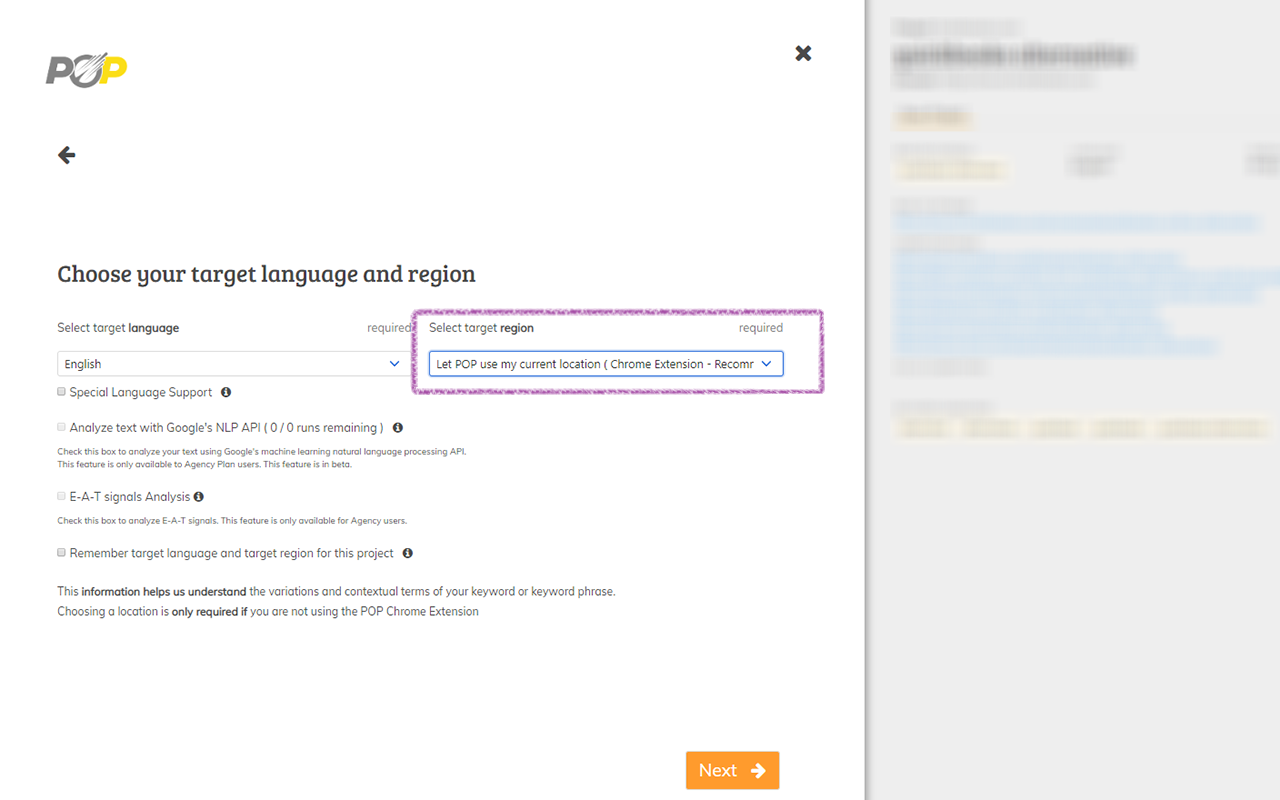The height and width of the screenshot is (800, 1280).
Task: Open info icon next to Google's NLP API
Action: (x=397, y=428)
